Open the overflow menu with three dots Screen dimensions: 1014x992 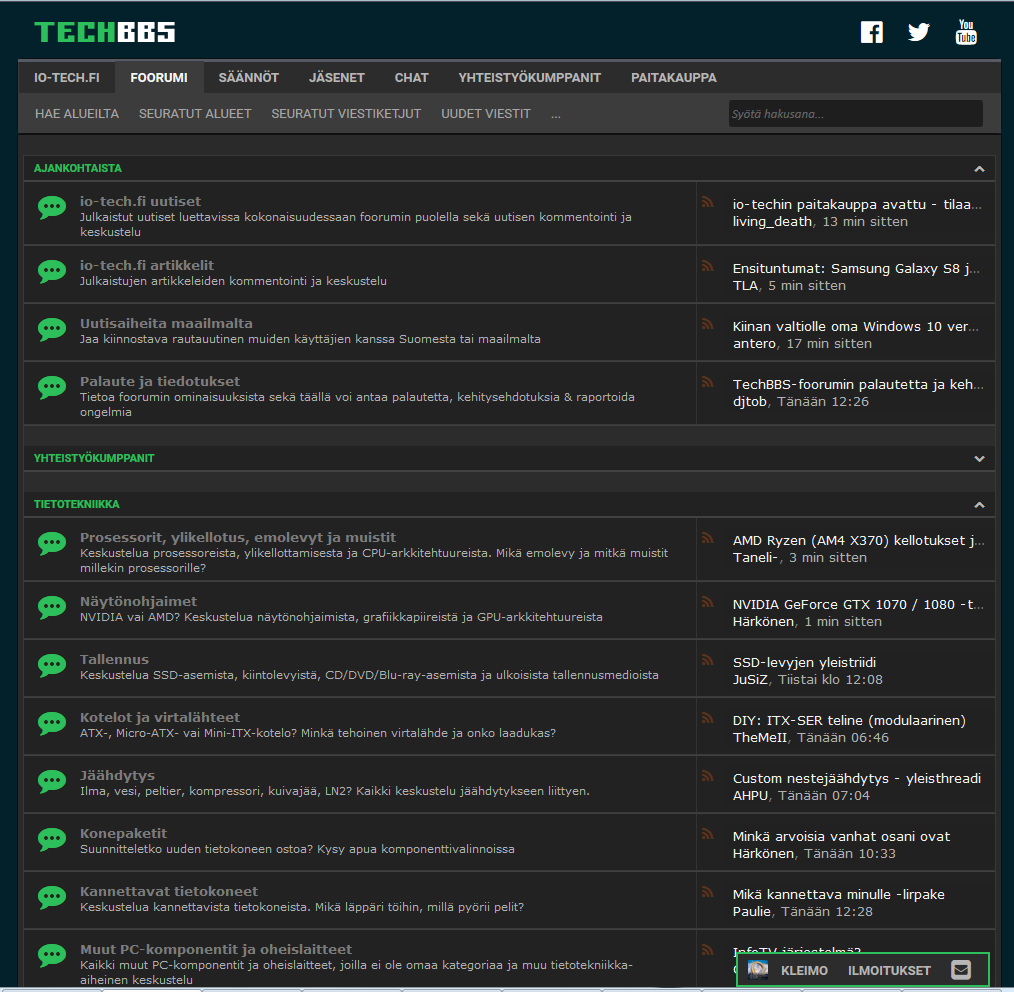coord(555,113)
